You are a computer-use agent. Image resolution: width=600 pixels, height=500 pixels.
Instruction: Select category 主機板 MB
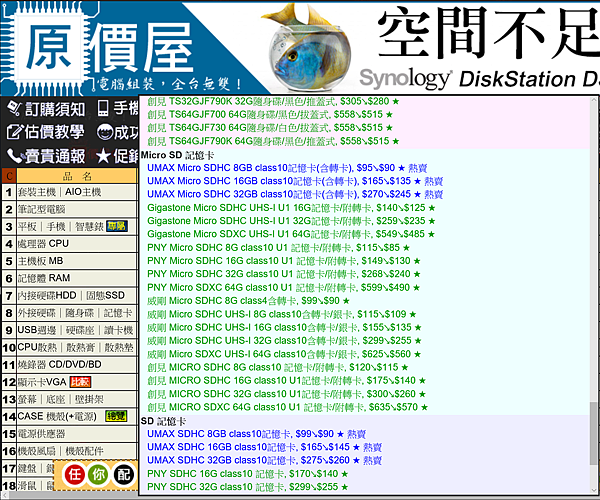click(x=77, y=261)
